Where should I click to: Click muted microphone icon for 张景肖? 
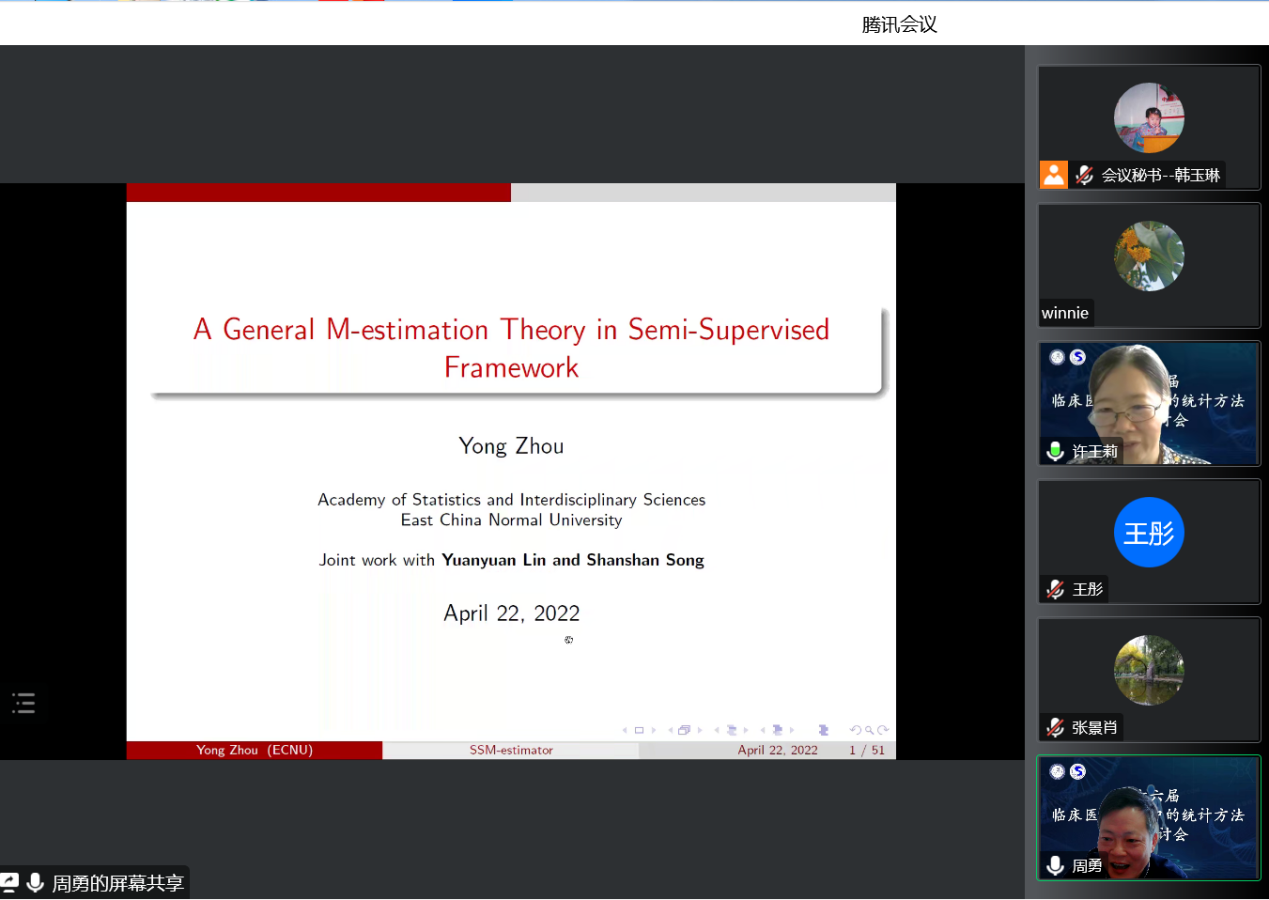click(x=1055, y=727)
